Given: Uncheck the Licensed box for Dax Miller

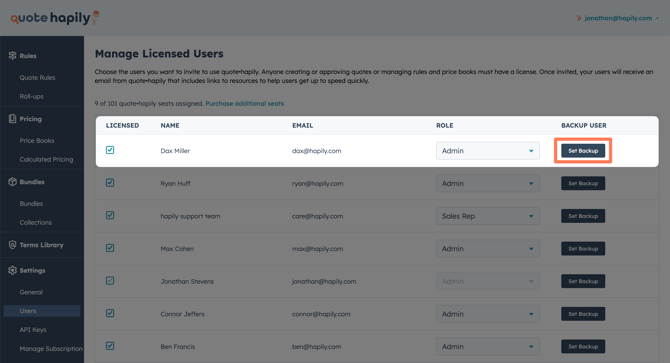Looking at the screenshot, I should 110,150.
